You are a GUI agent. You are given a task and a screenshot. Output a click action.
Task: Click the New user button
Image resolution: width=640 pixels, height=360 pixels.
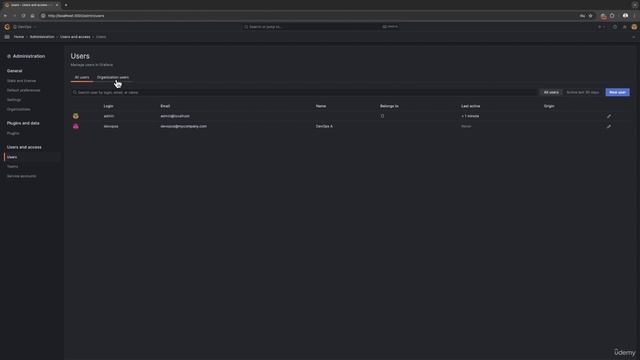pos(617,92)
